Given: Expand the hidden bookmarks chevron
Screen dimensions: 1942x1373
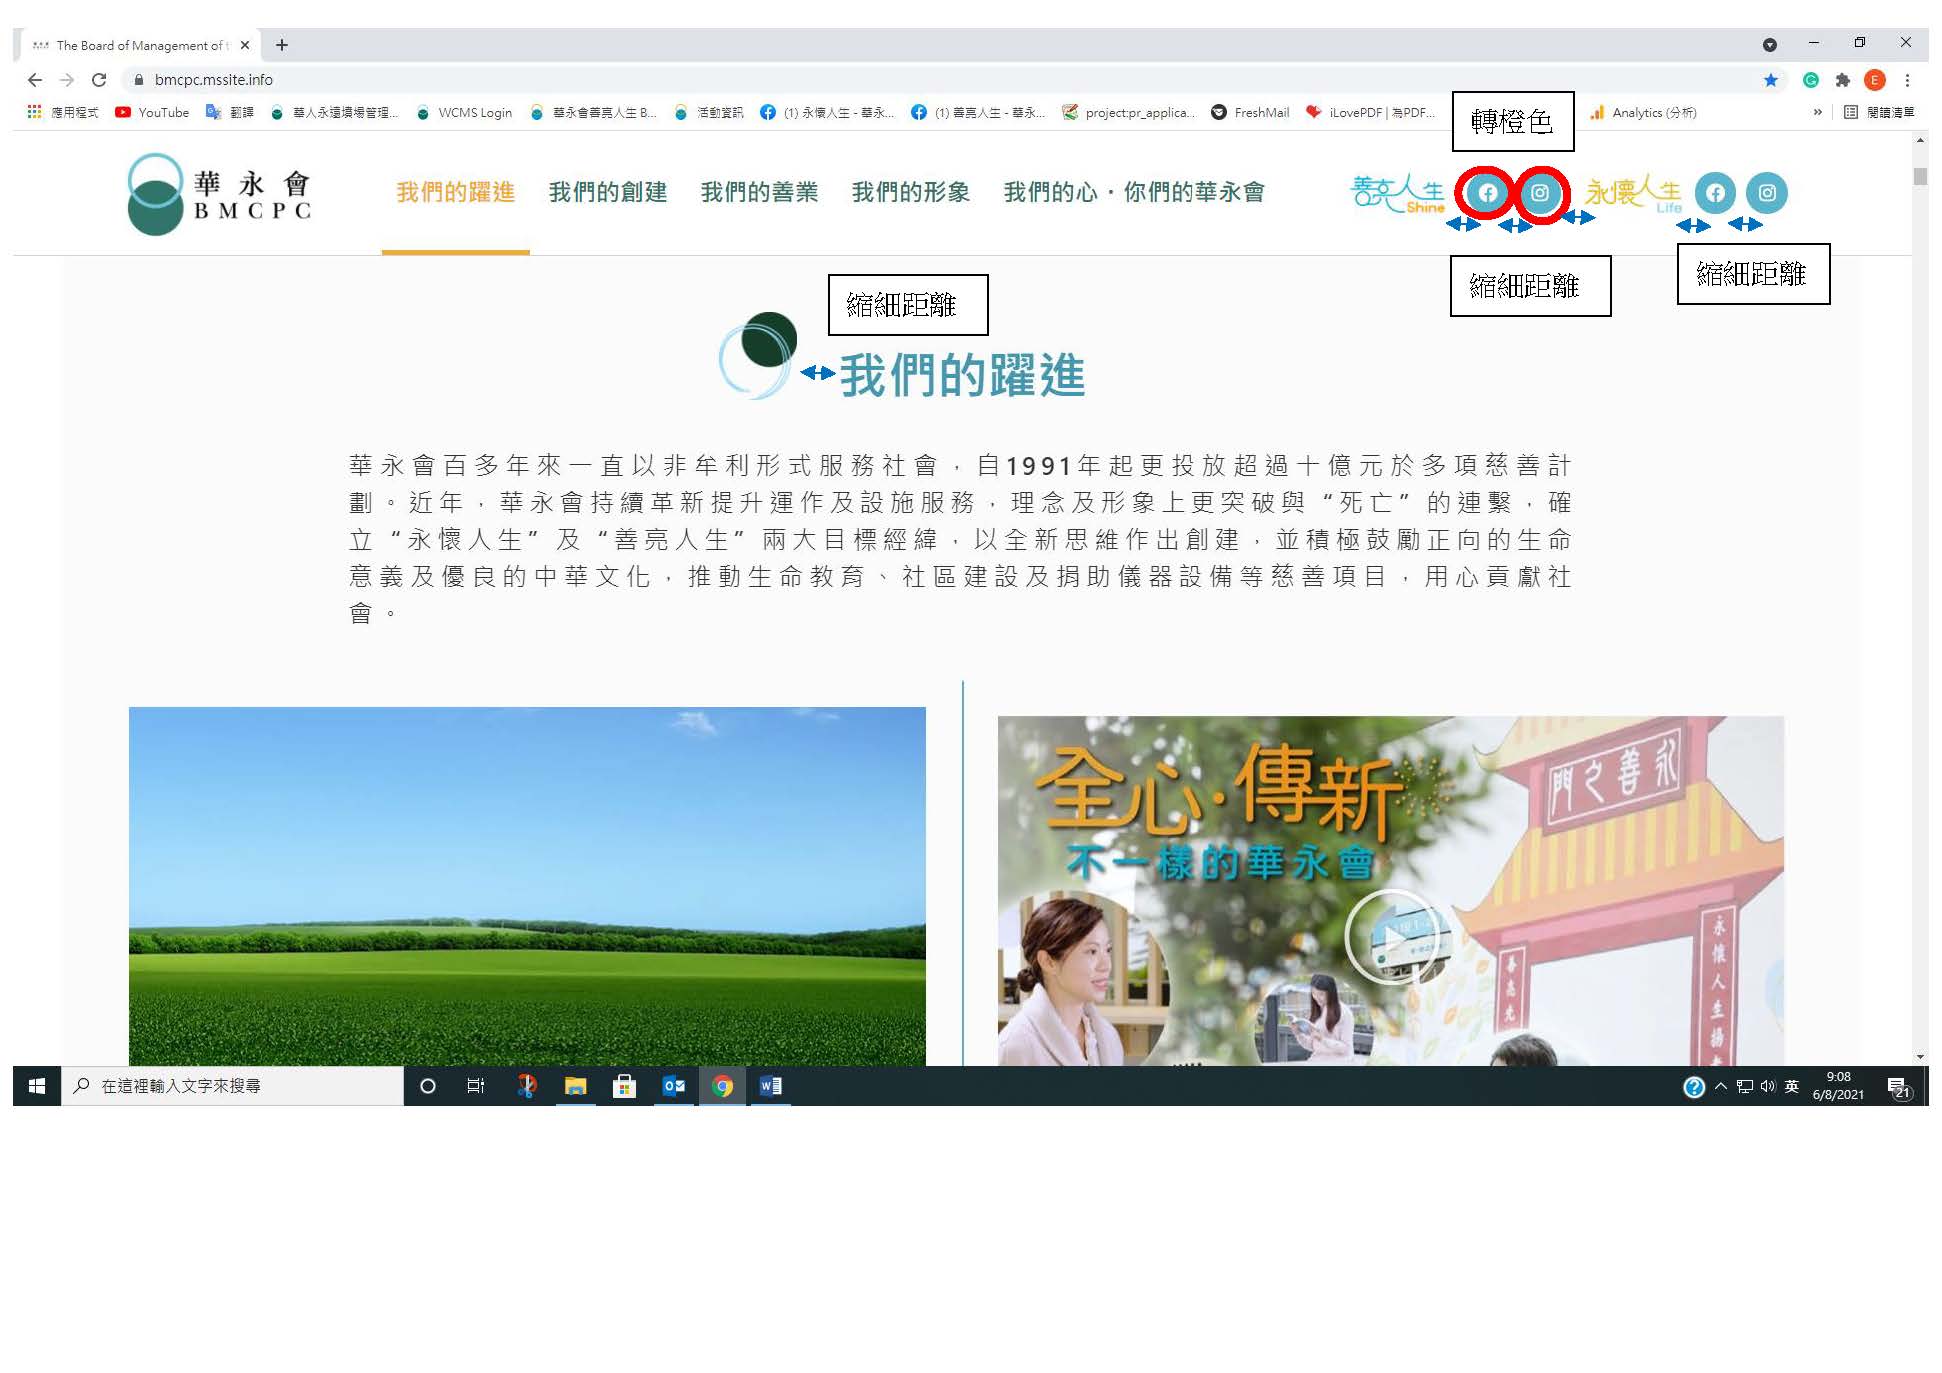Looking at the screenshot, I should click(1817, 112).
